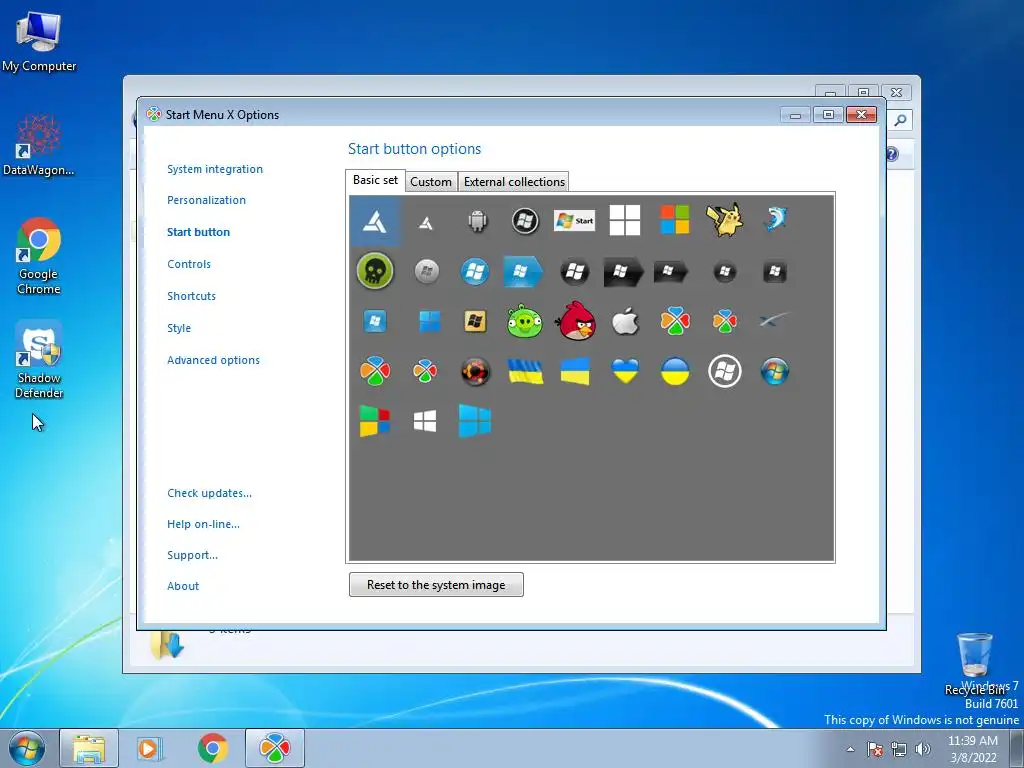The width and height of the screenshot is (1024, 768).
Task: Select the red Angry Bird icon
Action: pos(575,321)
